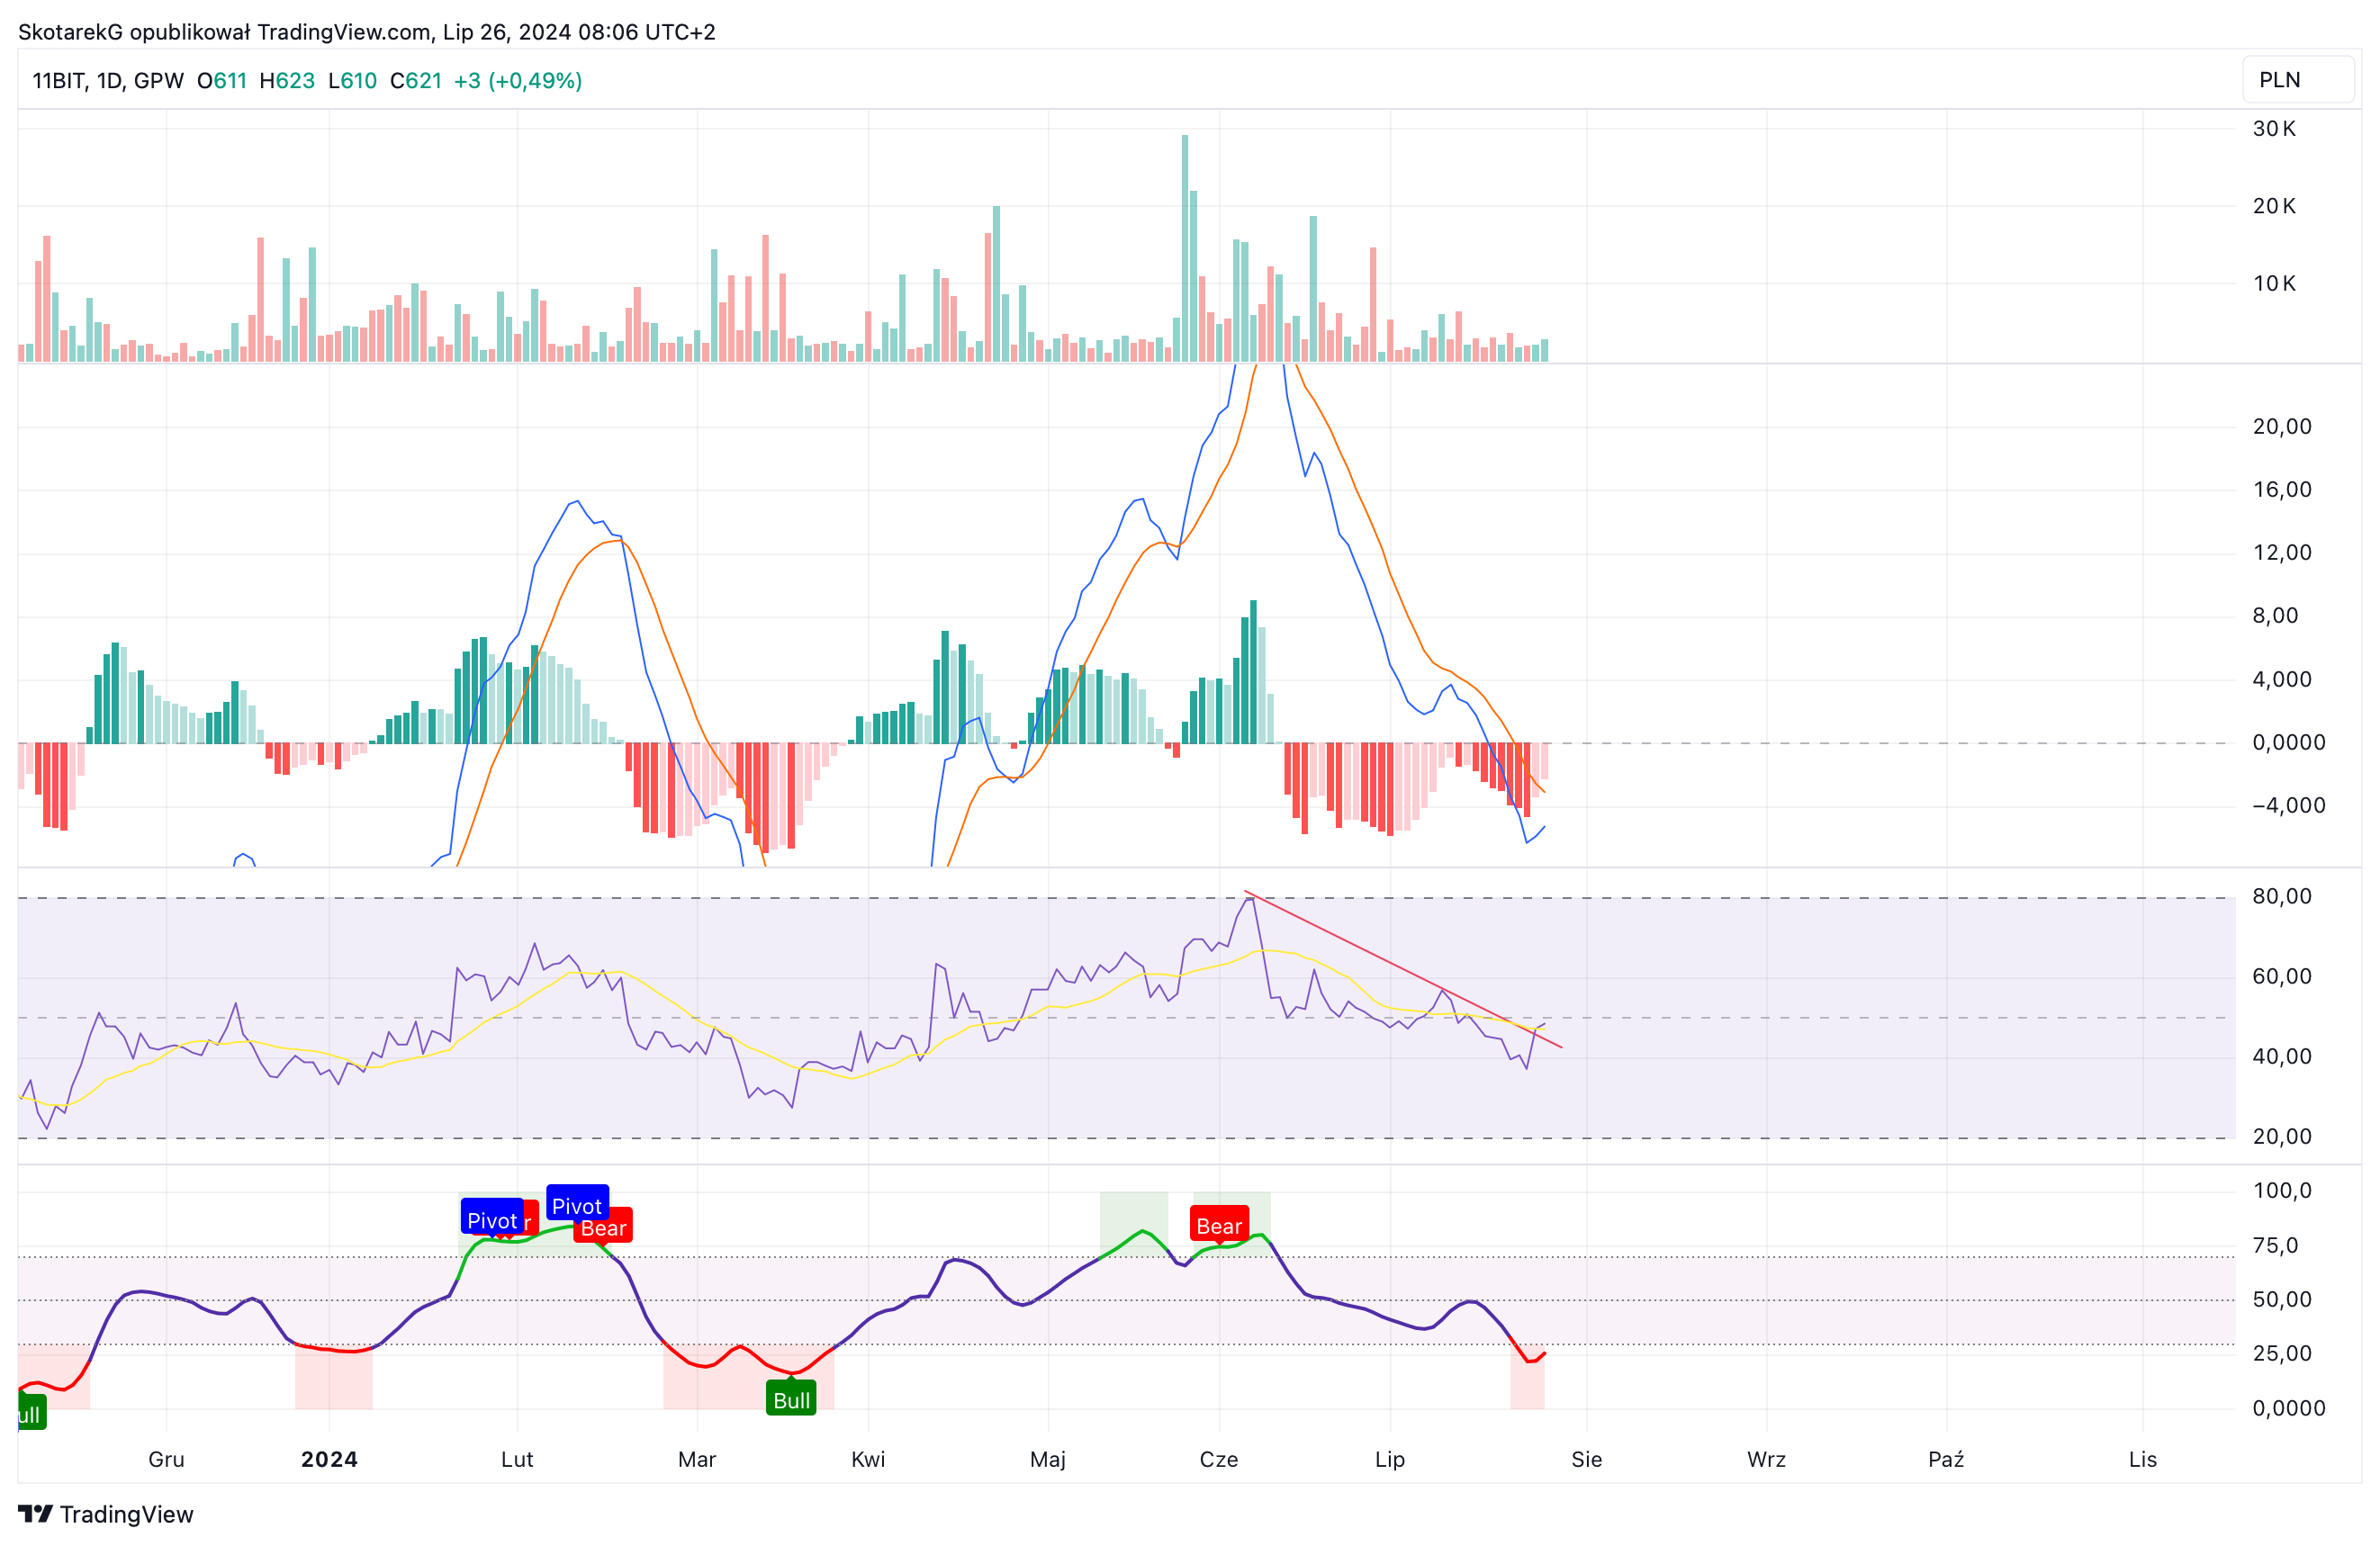The width and height of the screenshot is (2380, 1546).
Task: Click the 25,00 oscillator scale label
Action: point(2282,1354)
